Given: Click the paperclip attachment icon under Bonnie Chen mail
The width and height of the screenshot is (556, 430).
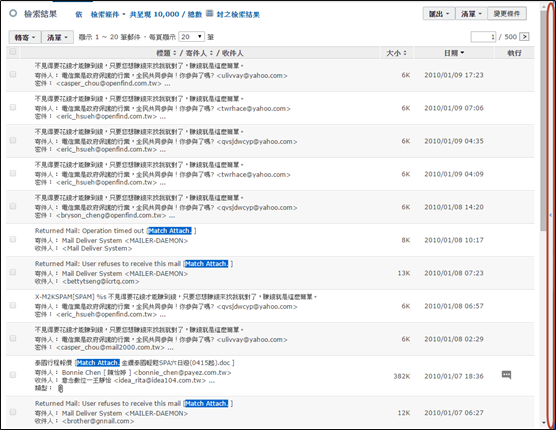Looking at the screenshot, I should (60, 389).
